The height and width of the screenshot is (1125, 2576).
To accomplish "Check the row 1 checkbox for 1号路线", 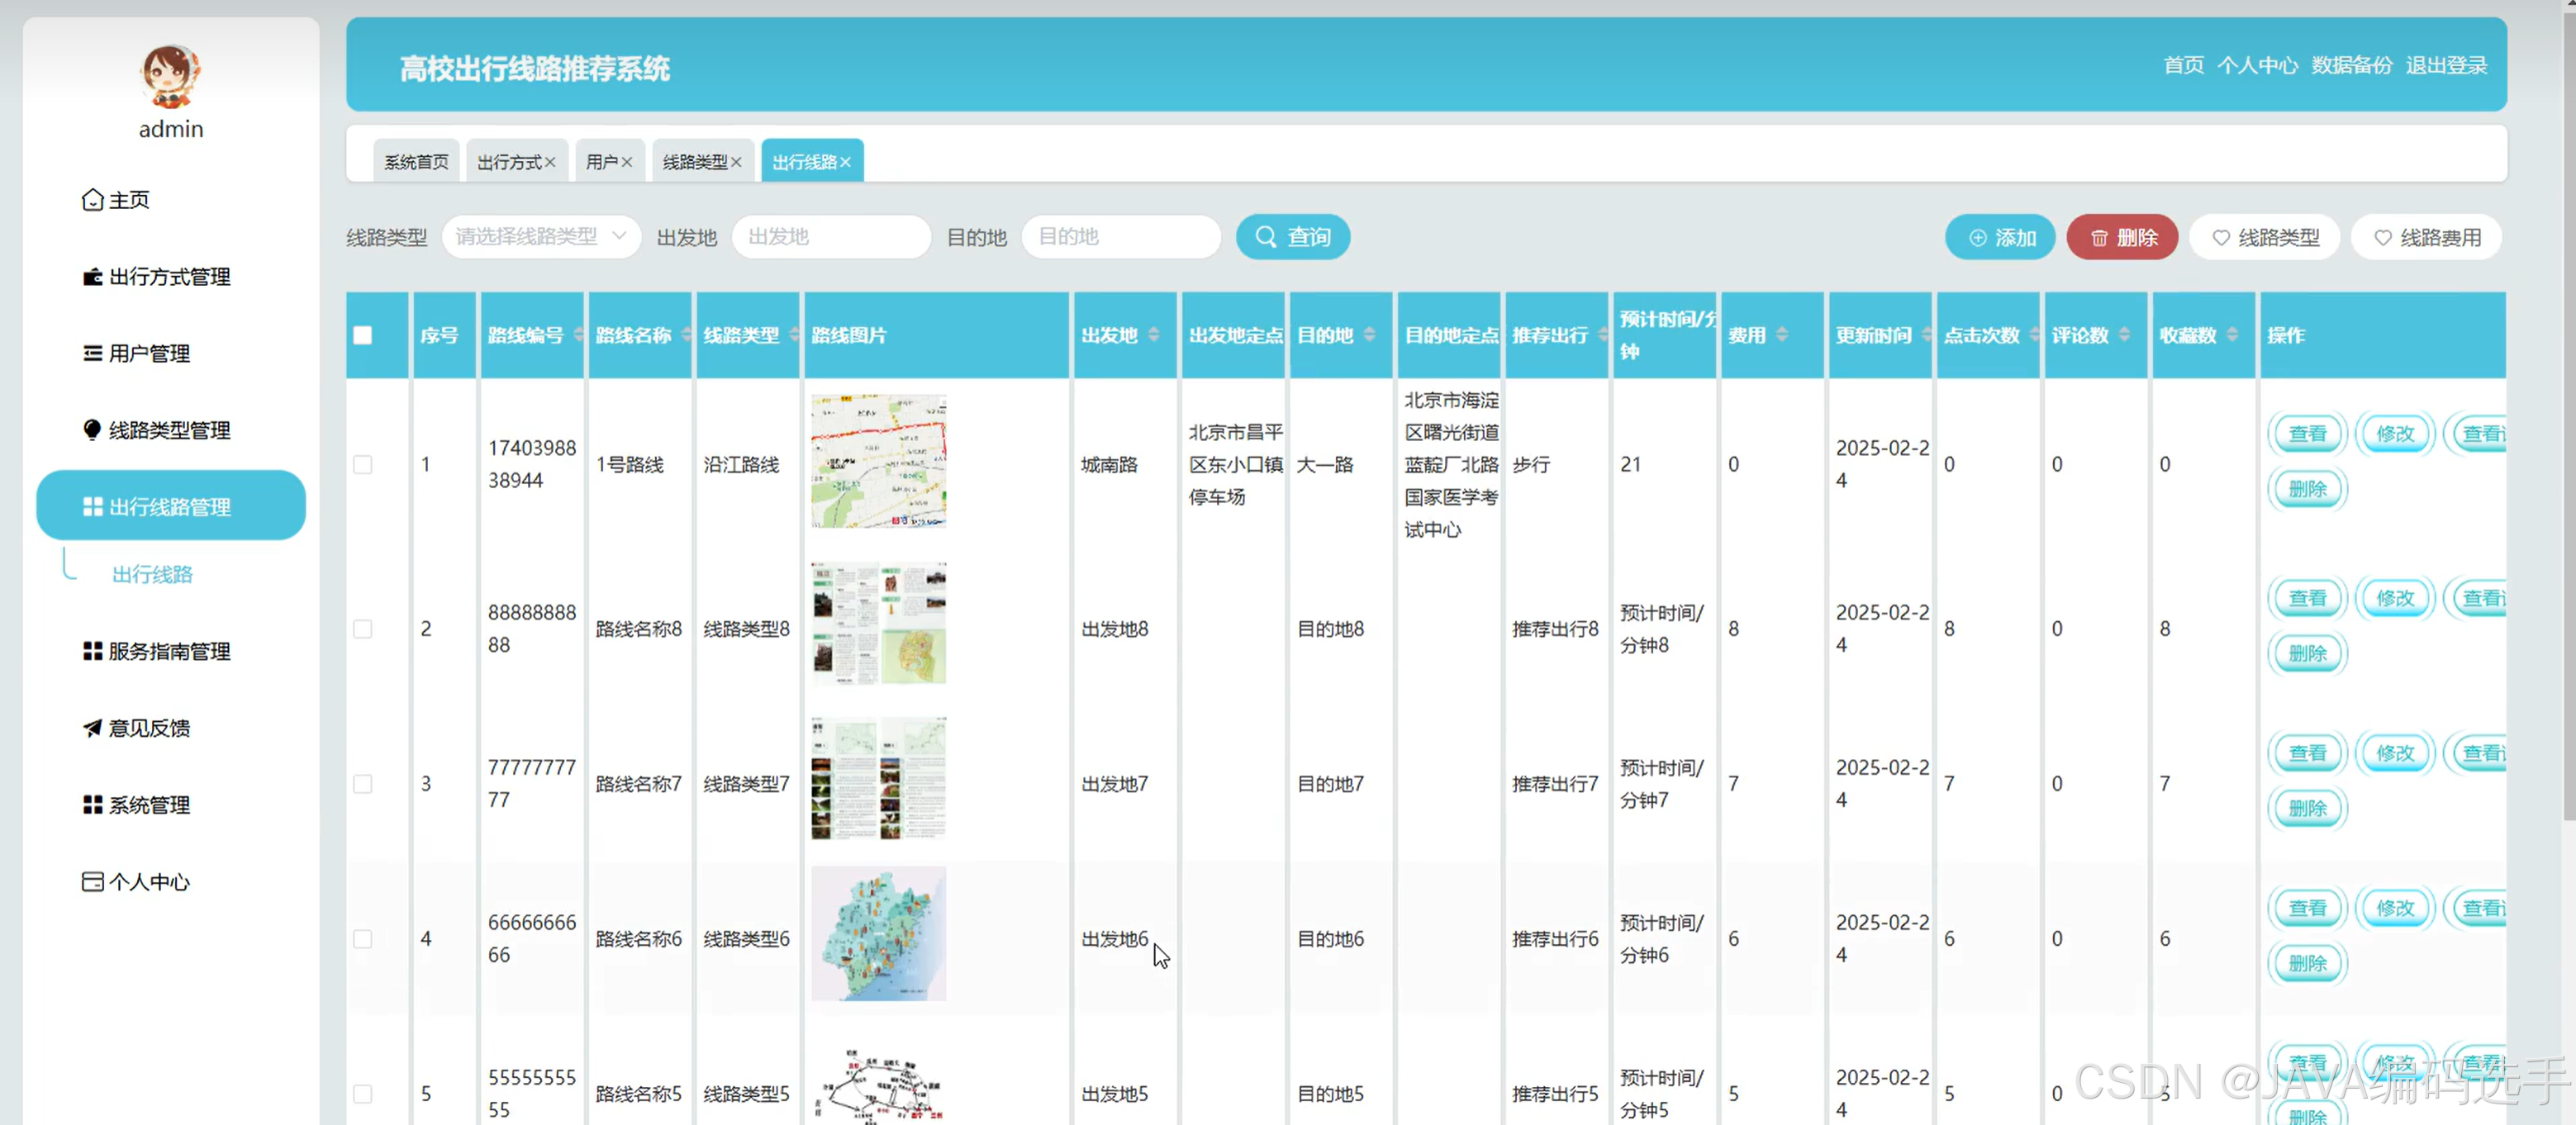I will click(363, 465).
